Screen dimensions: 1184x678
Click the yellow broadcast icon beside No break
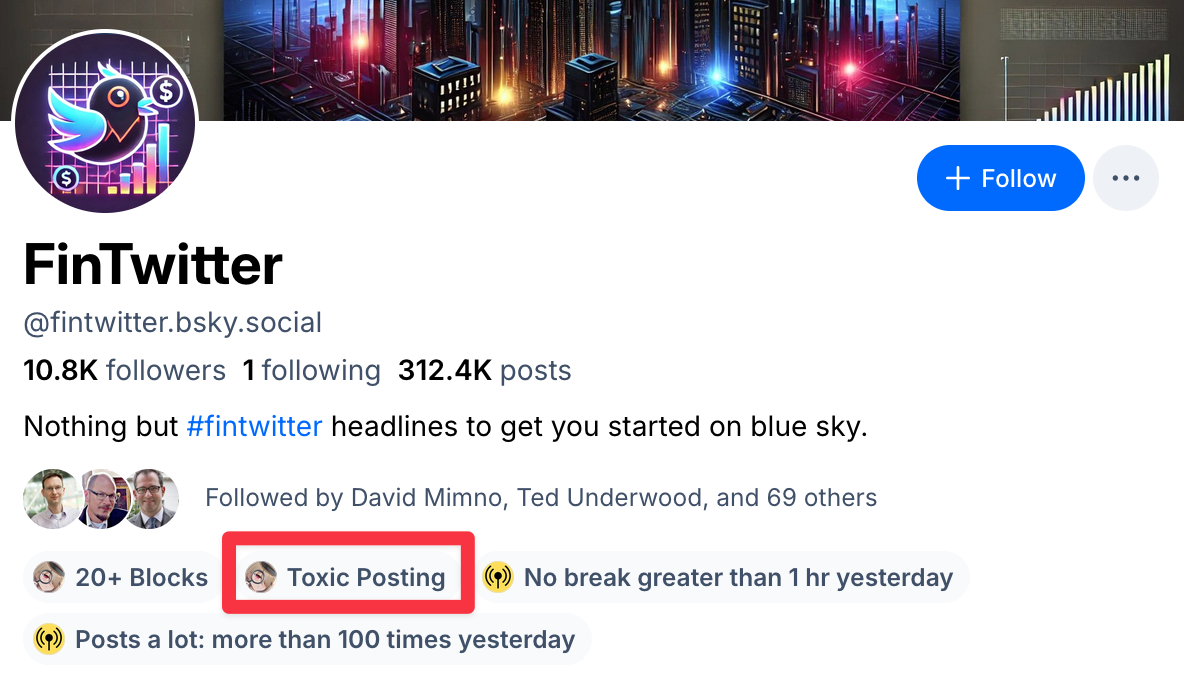[x=498, y=577]
